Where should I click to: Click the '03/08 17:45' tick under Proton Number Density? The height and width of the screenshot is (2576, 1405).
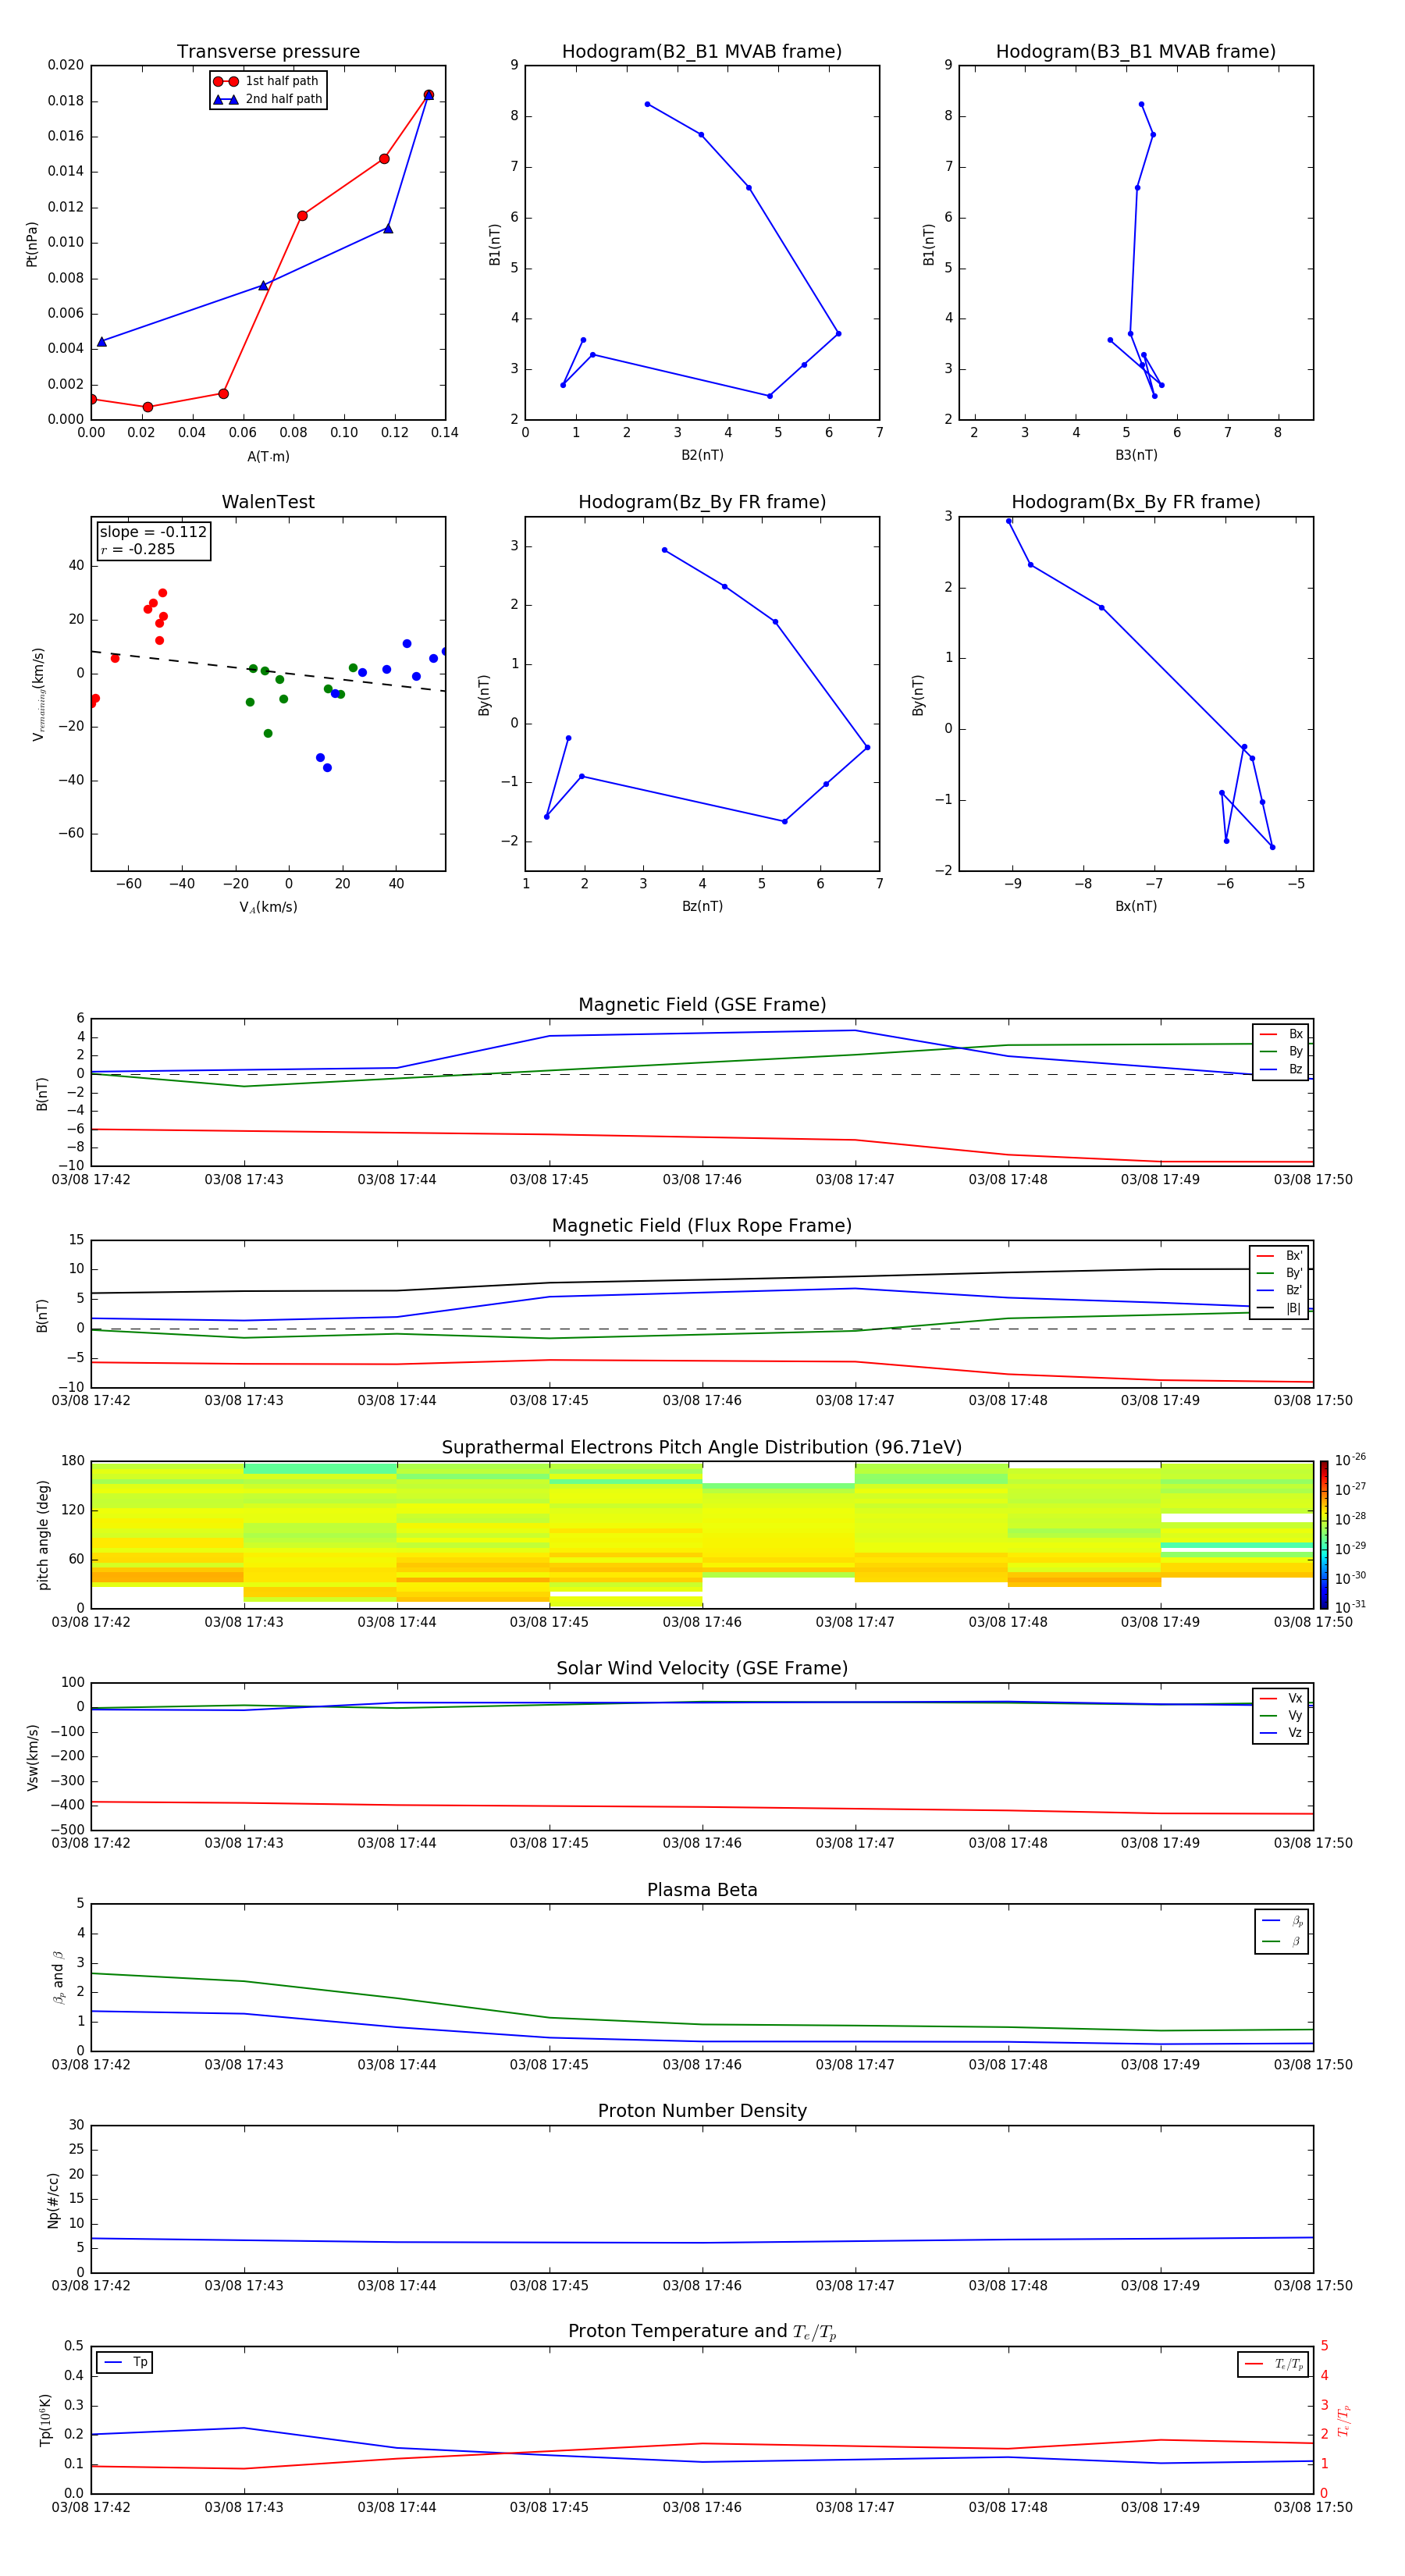tap(549, 2285)
